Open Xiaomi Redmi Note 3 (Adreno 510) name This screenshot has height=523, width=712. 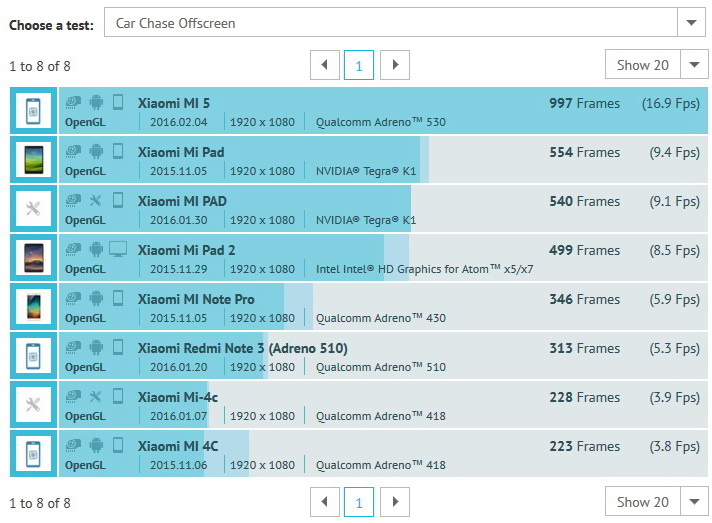click(x=243, y=348)
